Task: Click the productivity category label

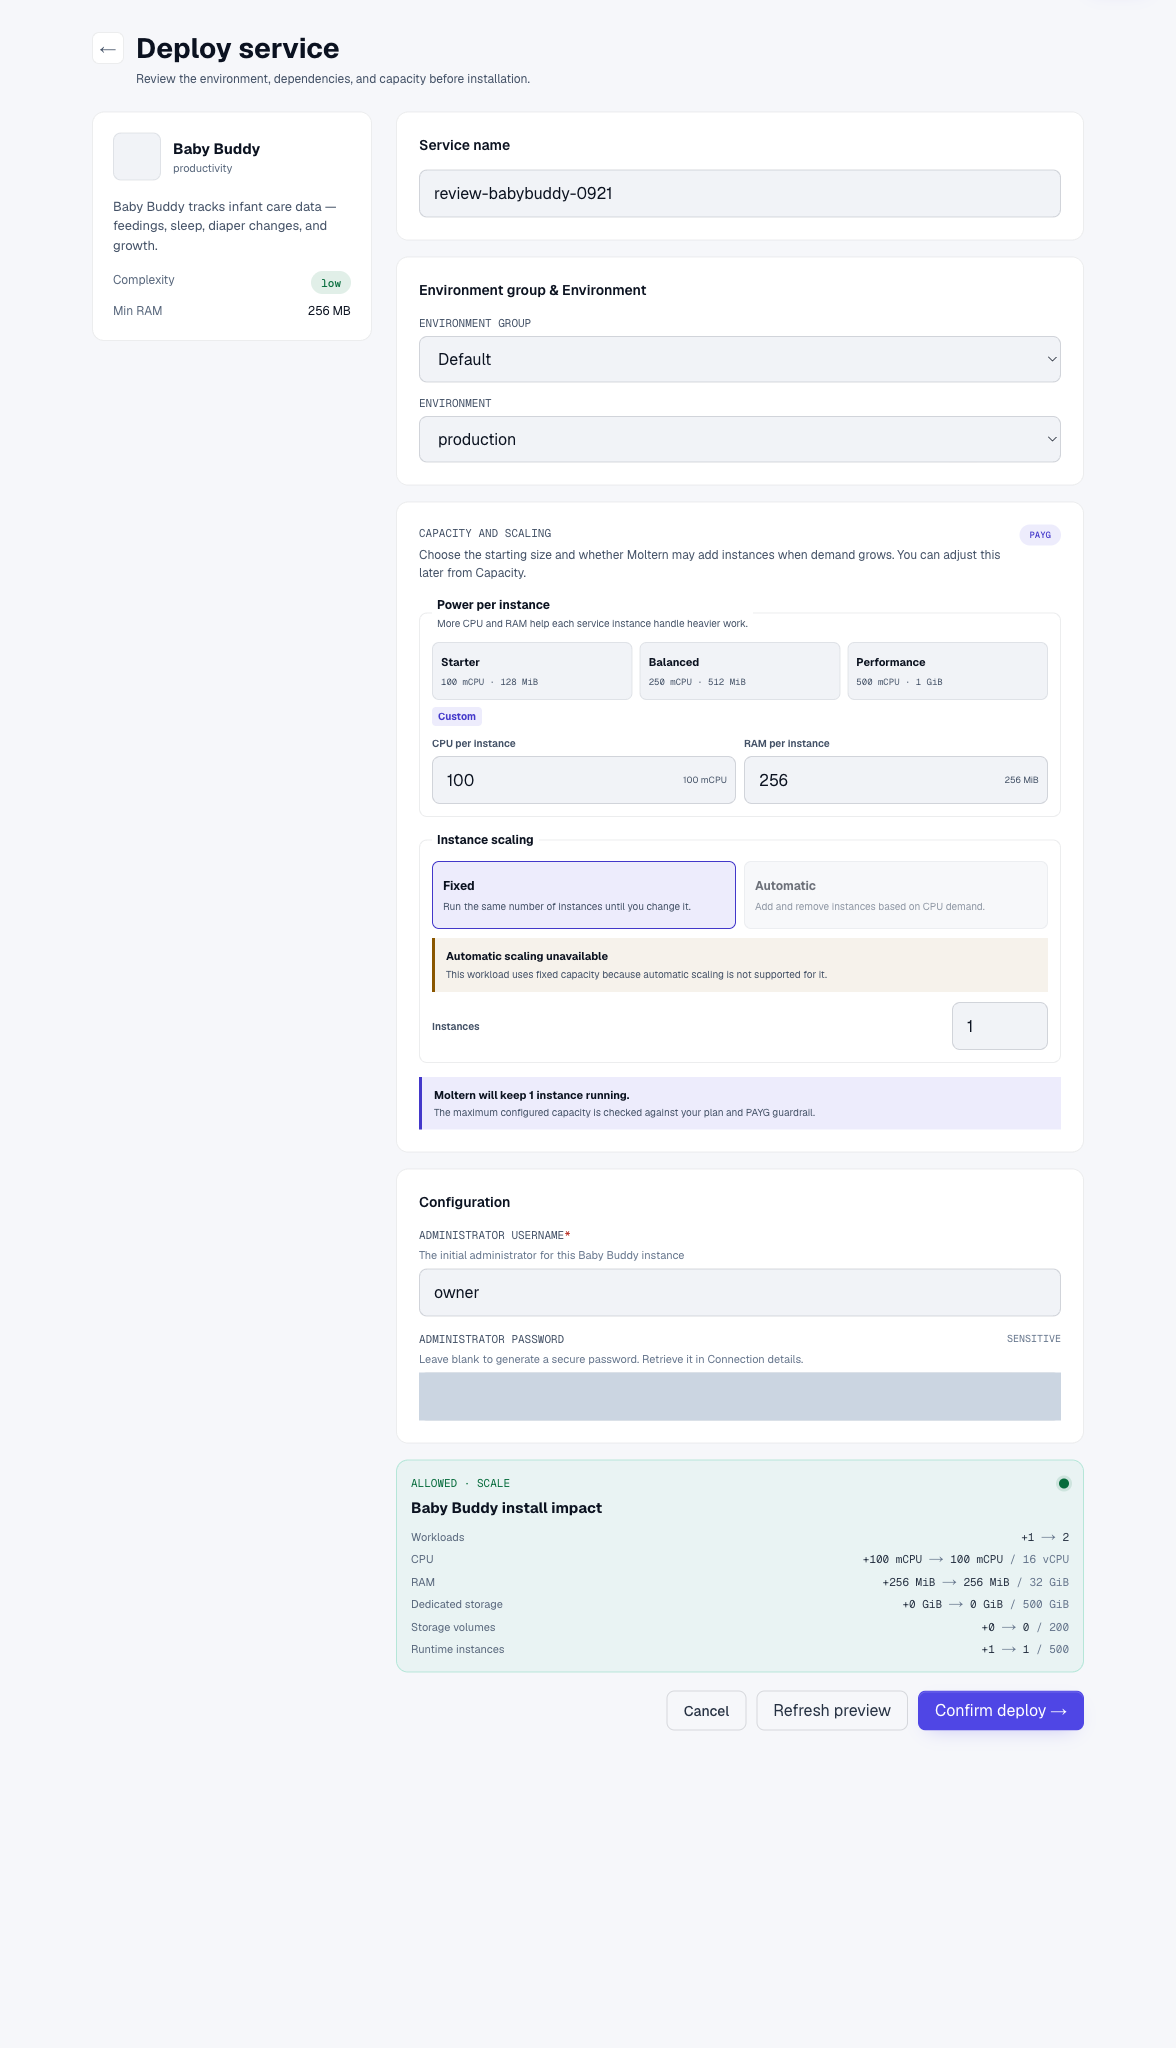Action: point(203,168)
